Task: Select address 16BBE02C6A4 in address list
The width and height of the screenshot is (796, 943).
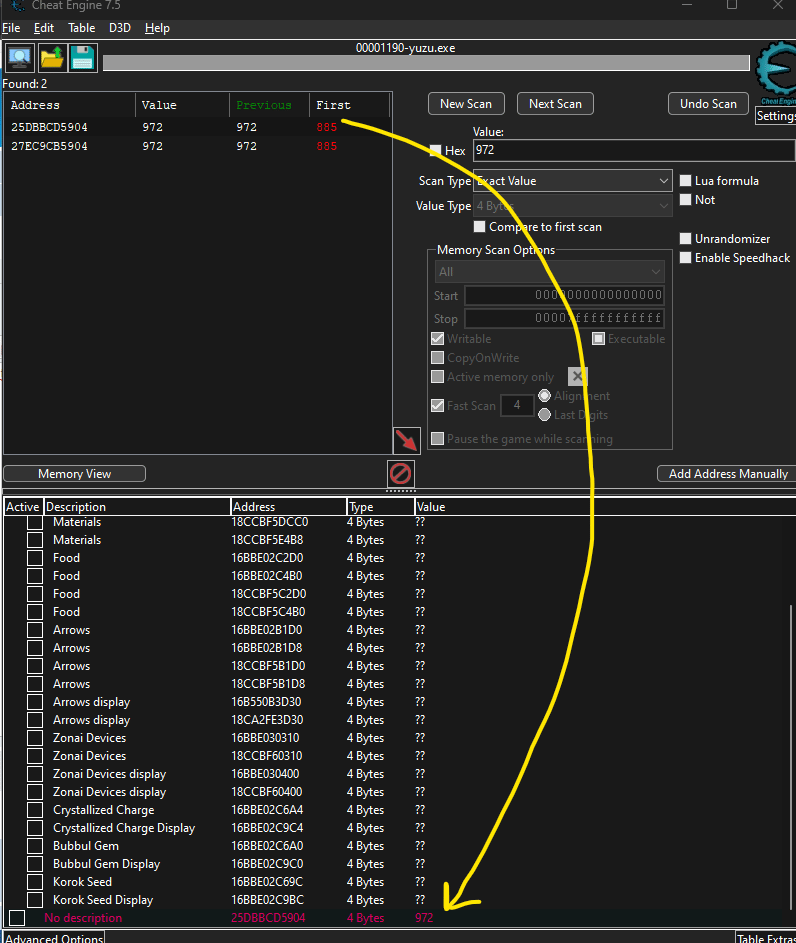Action: pos(267,809)
